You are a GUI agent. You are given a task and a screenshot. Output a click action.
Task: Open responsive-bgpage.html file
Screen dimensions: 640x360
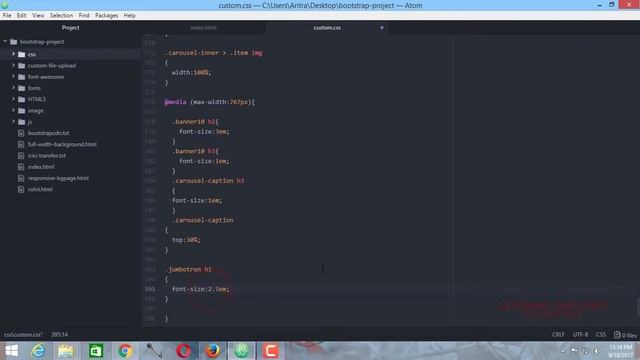pyautogui.click(x=58, y=178)
